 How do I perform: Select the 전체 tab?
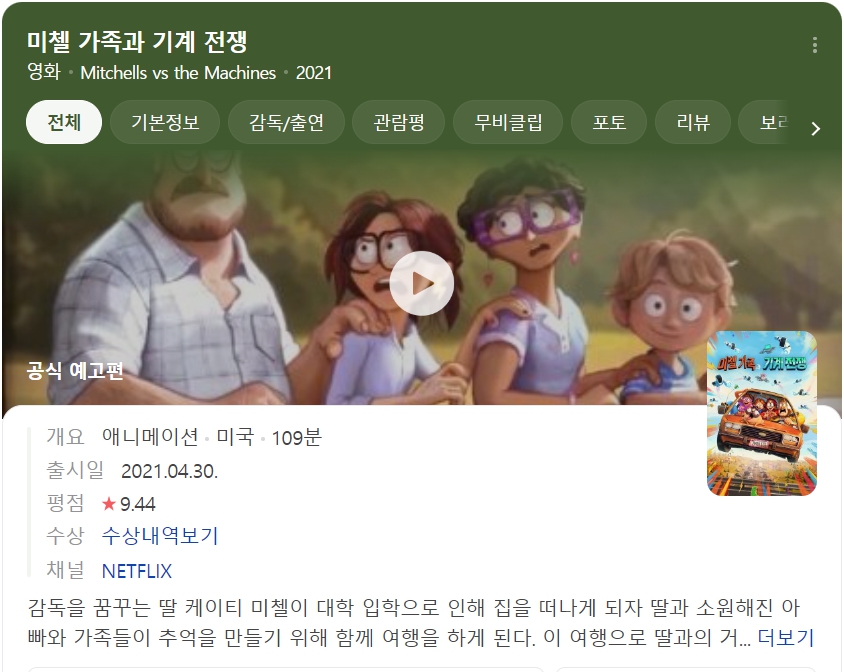pos(64,122)
